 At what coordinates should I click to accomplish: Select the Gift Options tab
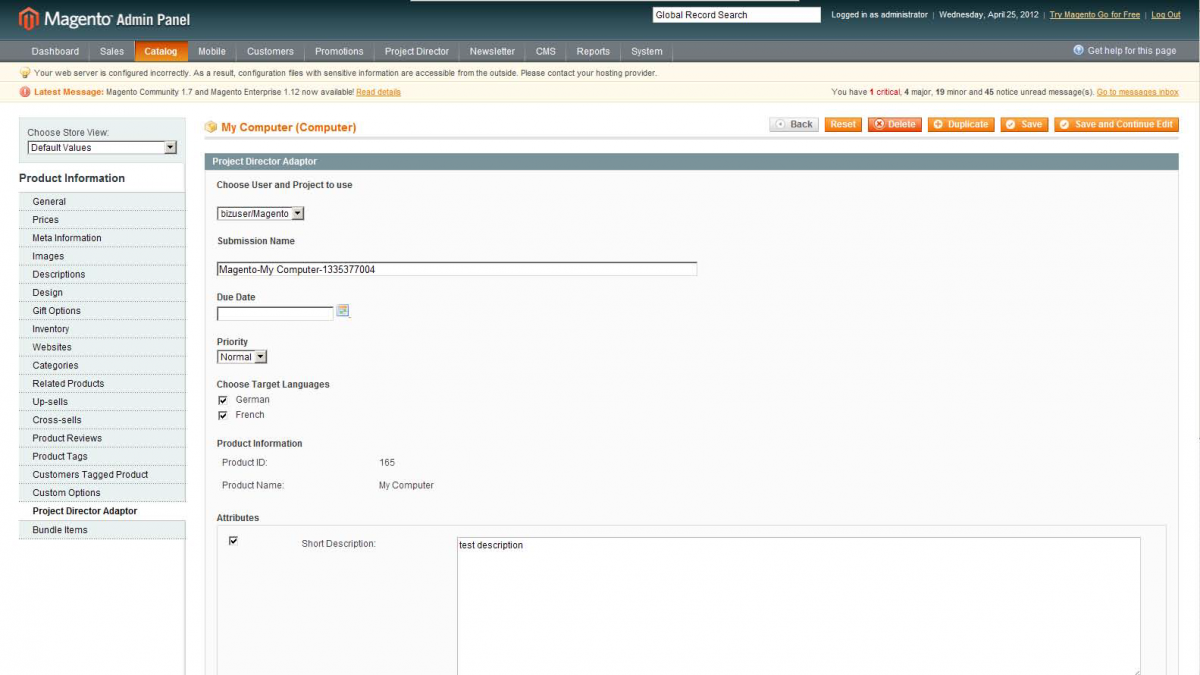pyautogui.click(x=102, y=311)
